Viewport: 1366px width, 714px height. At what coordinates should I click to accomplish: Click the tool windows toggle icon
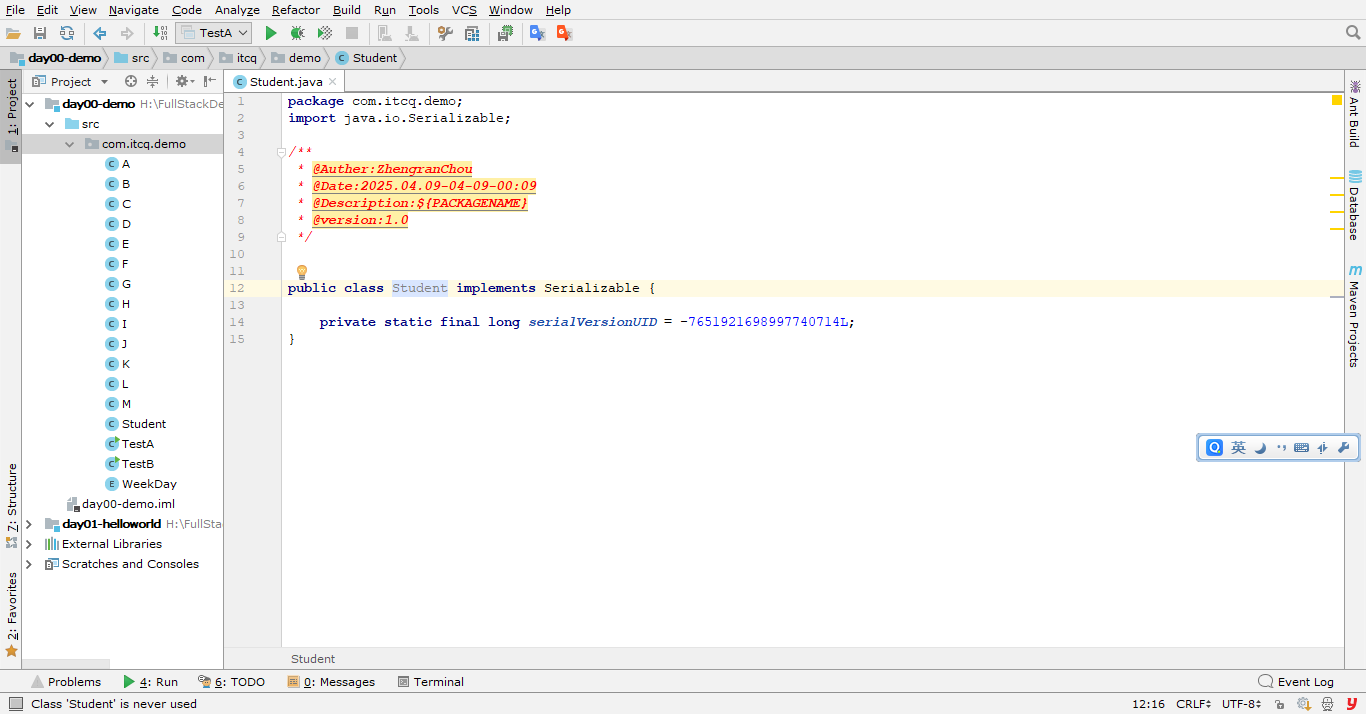(15, 703)
